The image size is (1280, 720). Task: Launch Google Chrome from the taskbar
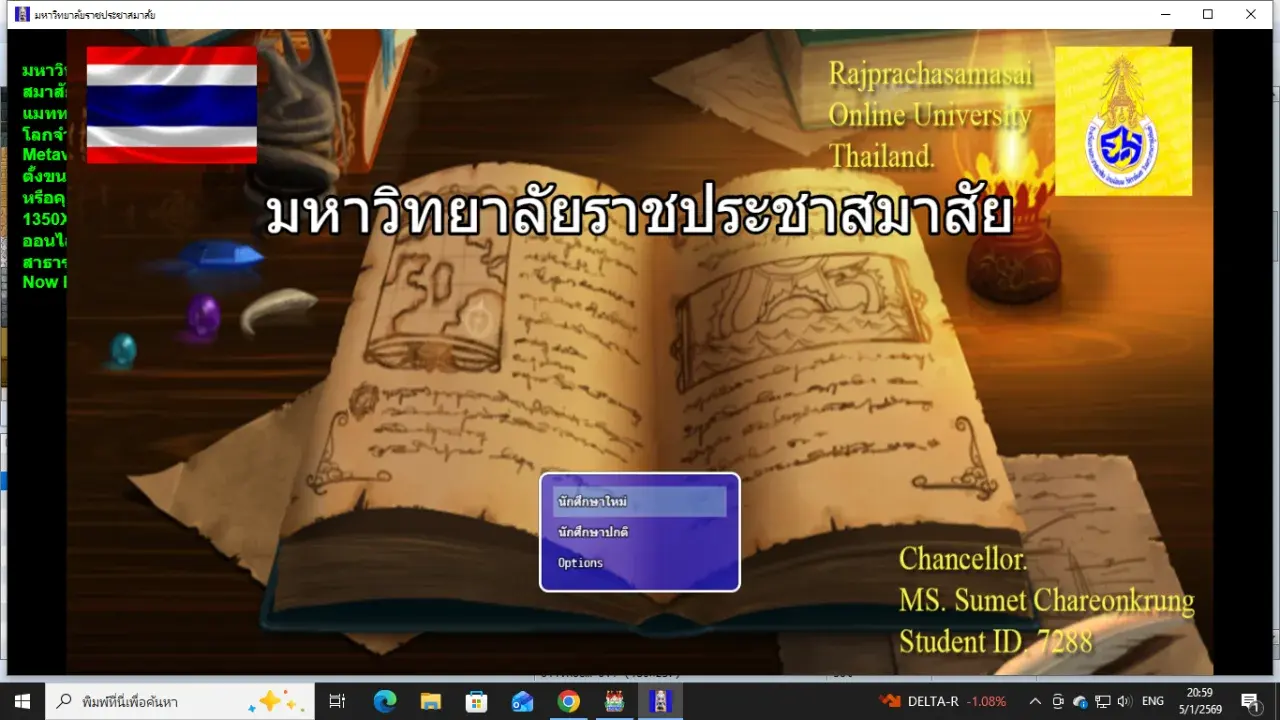click(569, 701)
